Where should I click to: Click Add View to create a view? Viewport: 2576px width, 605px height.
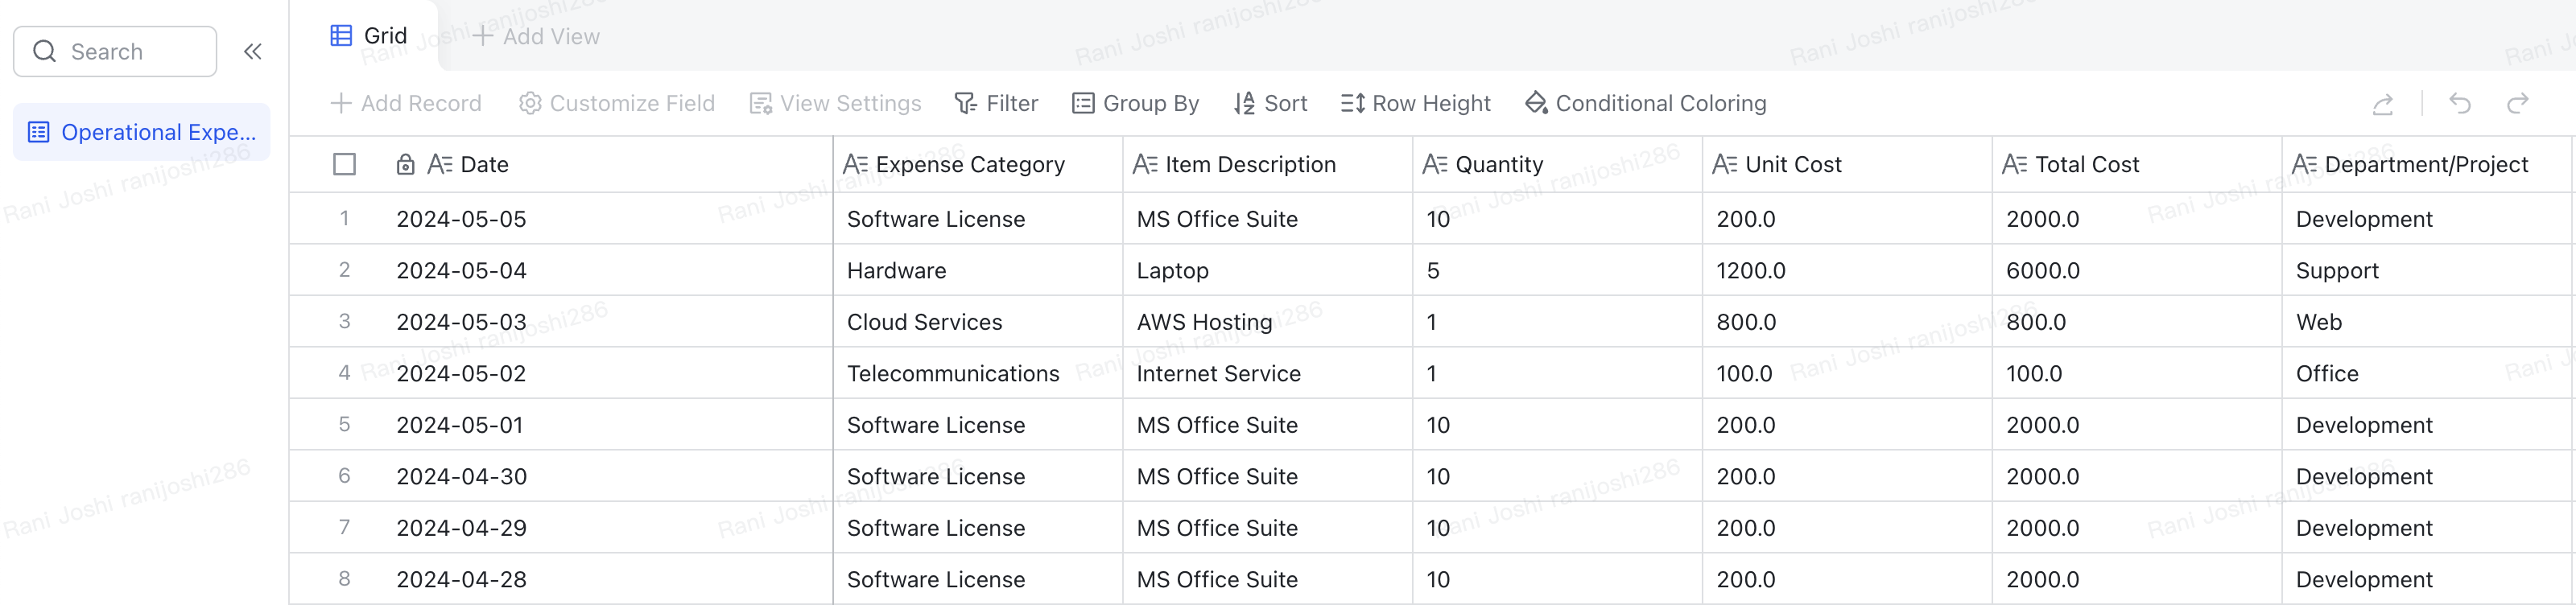(536, 37)
